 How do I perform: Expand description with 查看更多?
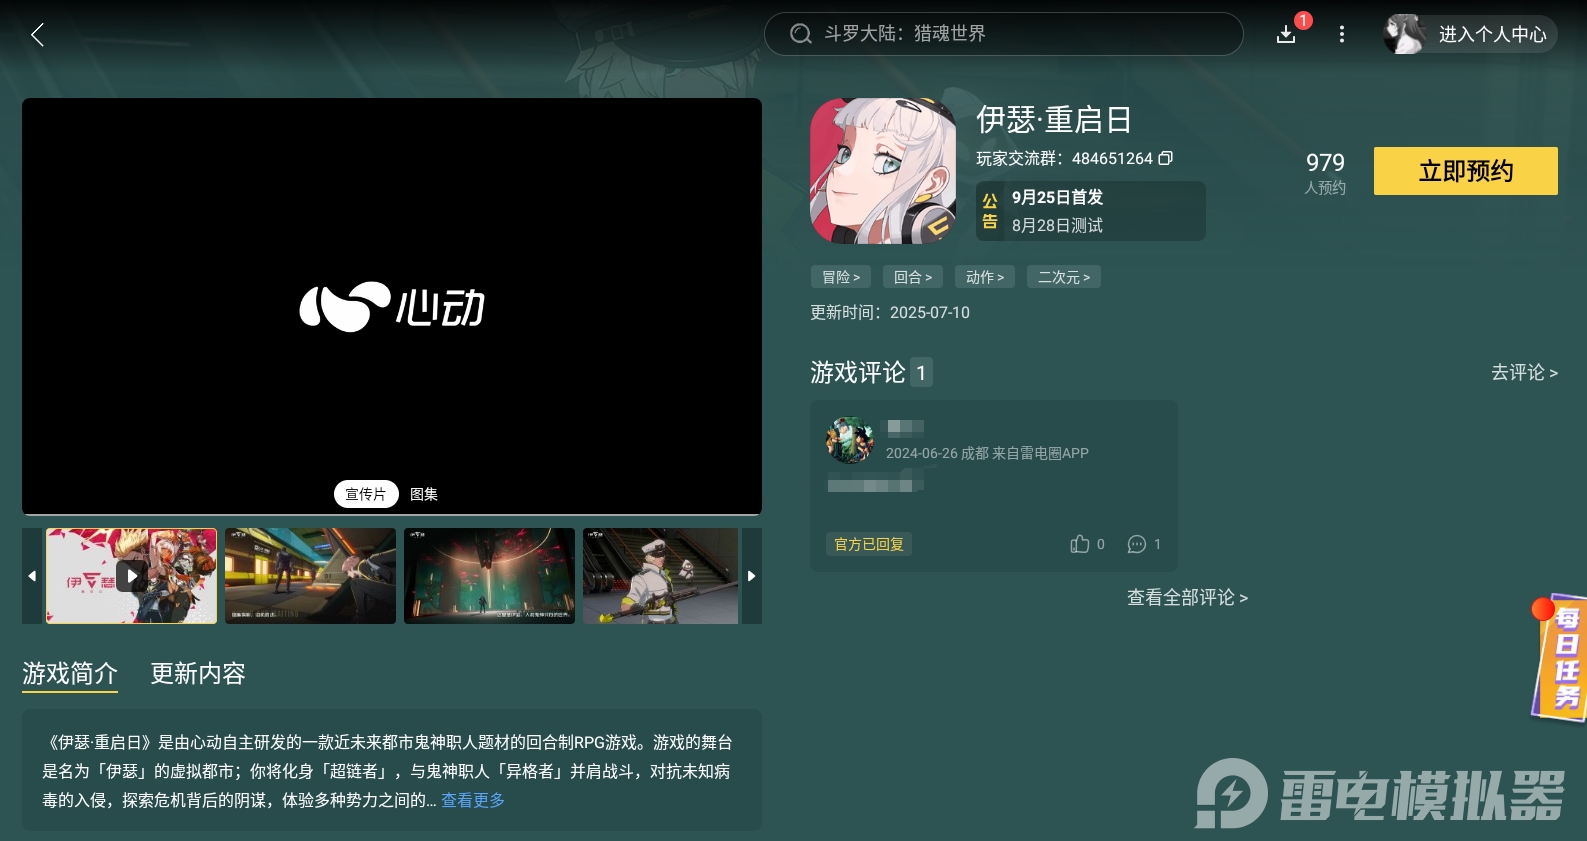tap(473, 800)
